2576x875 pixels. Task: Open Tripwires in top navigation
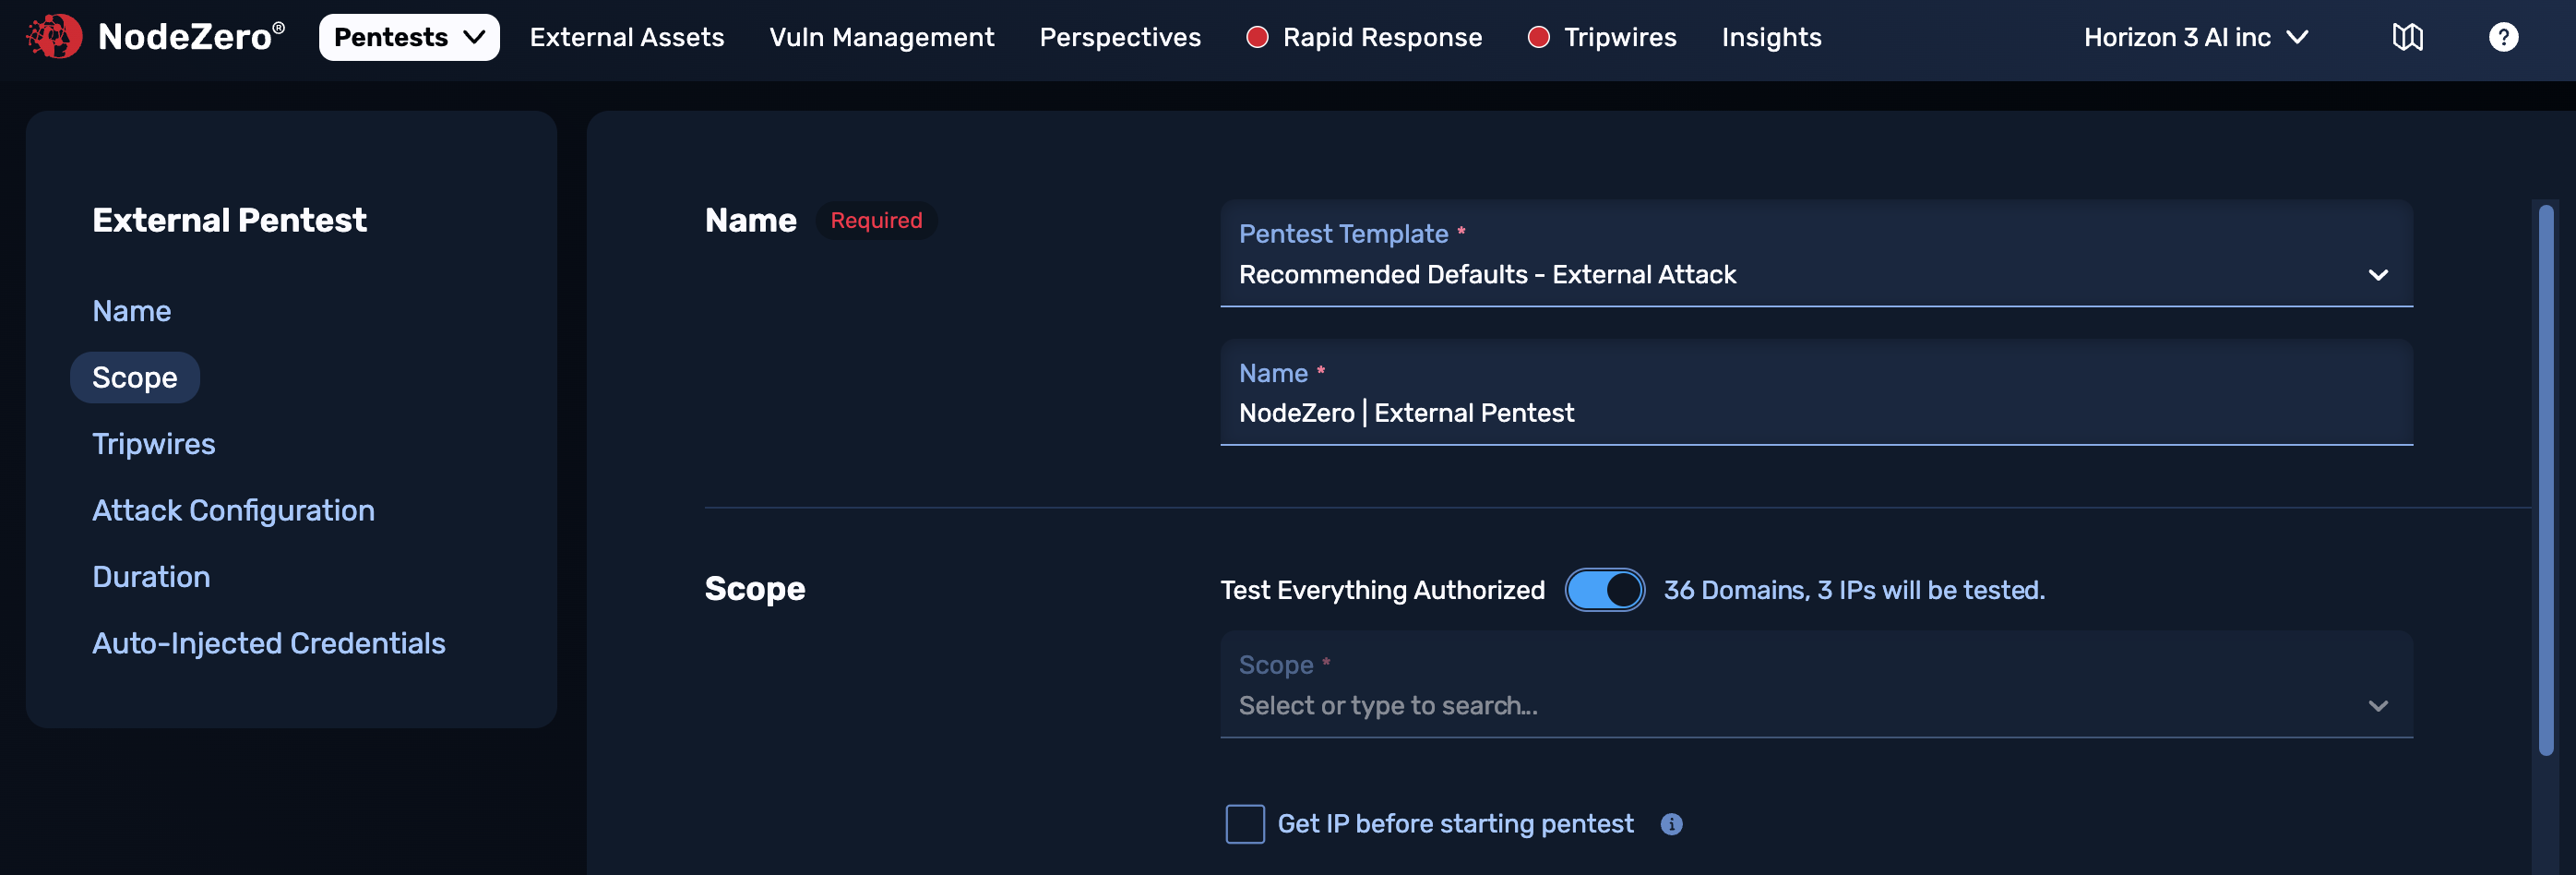[1620, 37]
